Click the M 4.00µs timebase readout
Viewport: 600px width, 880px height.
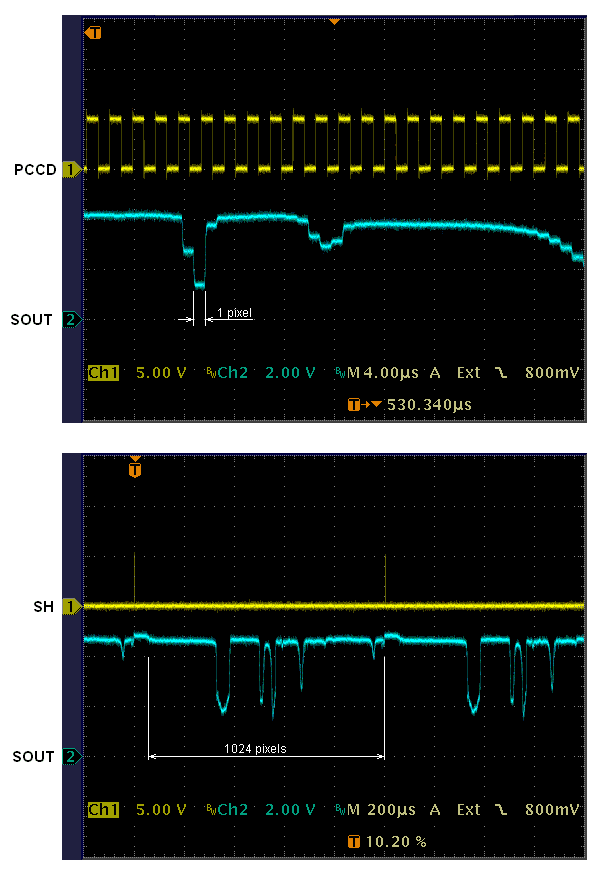coord(378,373)
